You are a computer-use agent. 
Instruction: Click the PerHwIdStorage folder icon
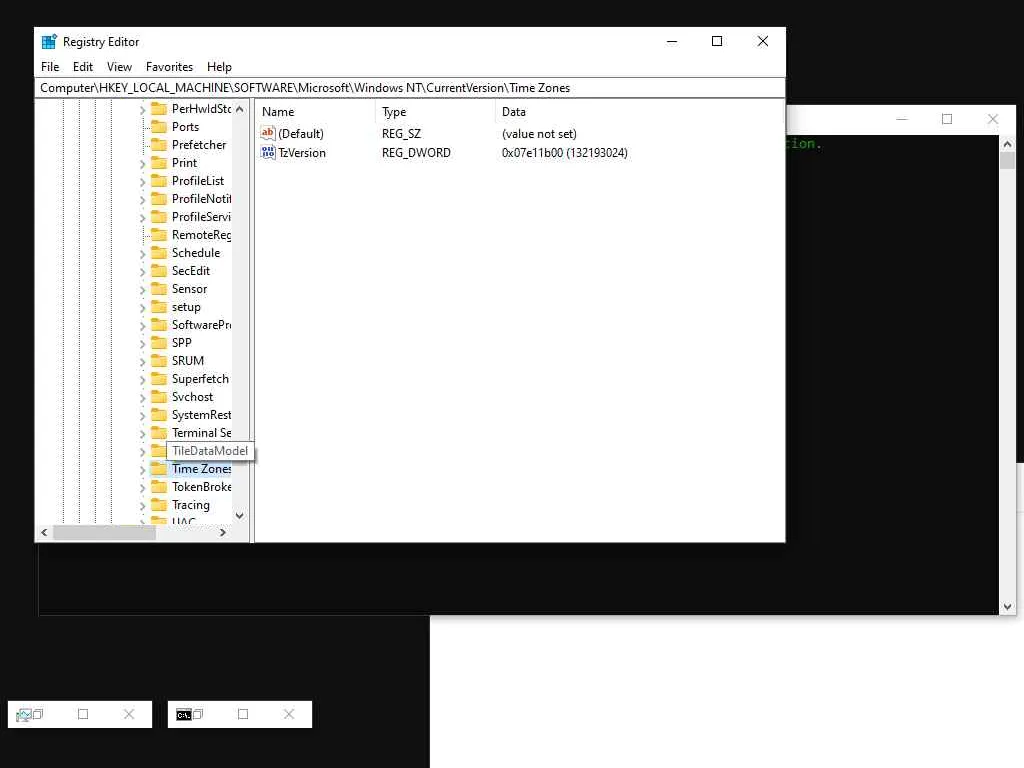pyautogui.click(x=159, y=108)
